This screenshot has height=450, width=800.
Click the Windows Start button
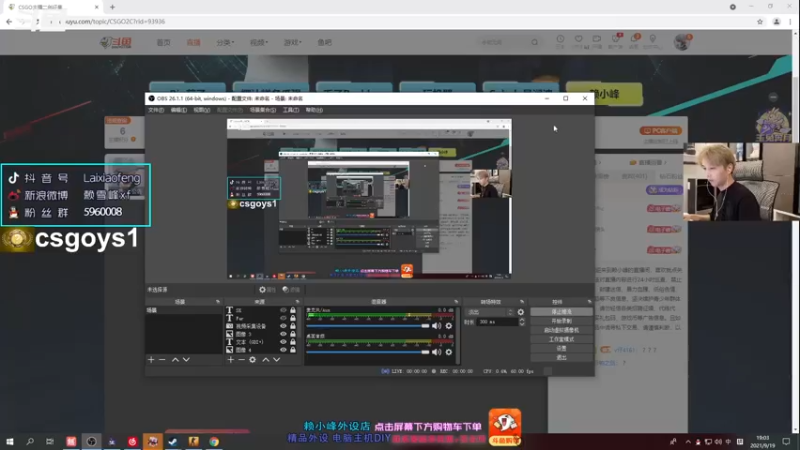(10, 442)
